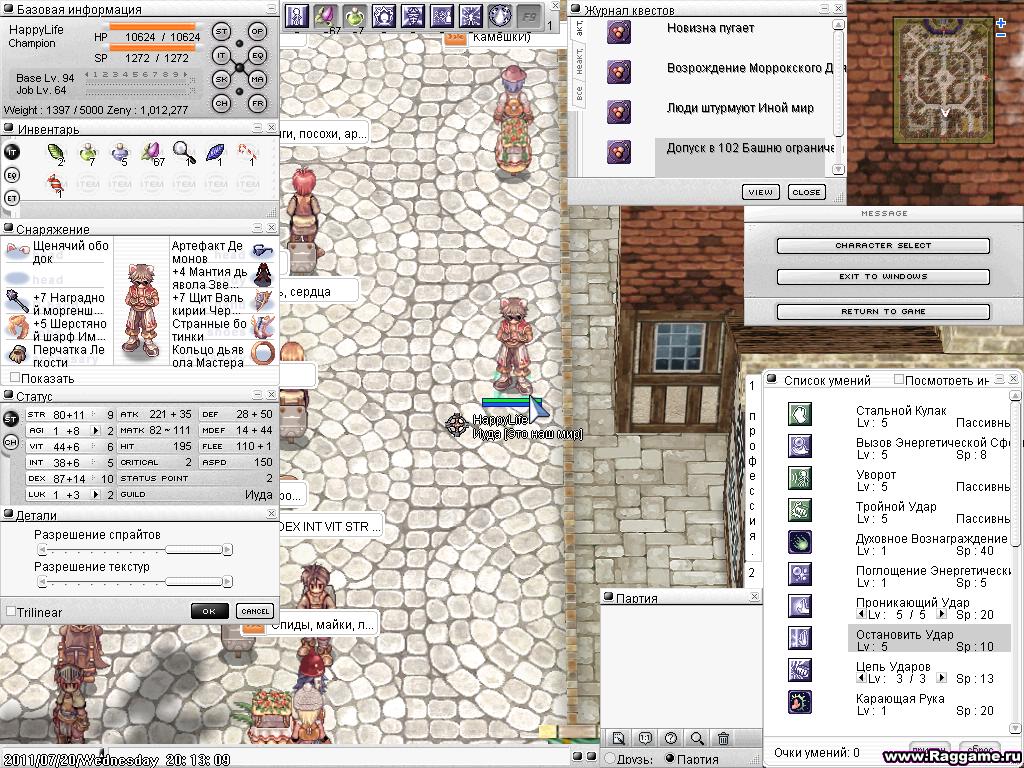Viewport: 1024px width, 768px height.
Task: Switch inventory to IT tab
Action: 12,152
